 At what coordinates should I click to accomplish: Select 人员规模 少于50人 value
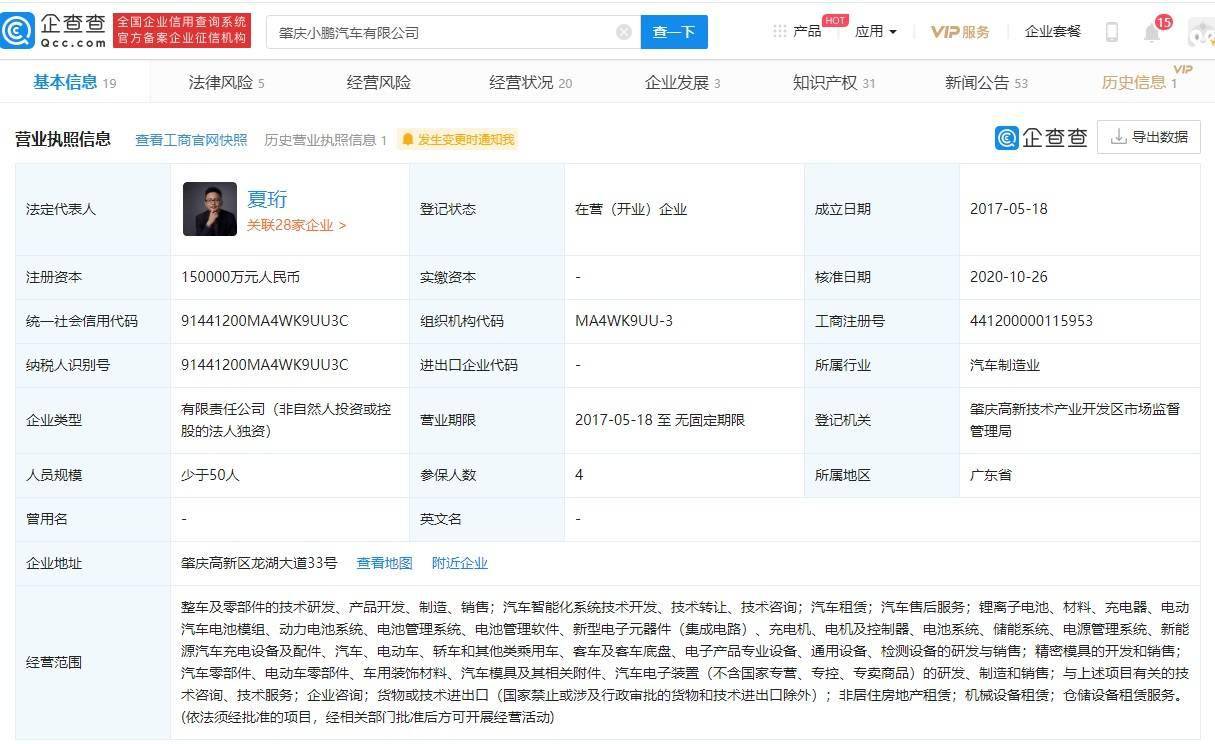[x=211, y=475]
